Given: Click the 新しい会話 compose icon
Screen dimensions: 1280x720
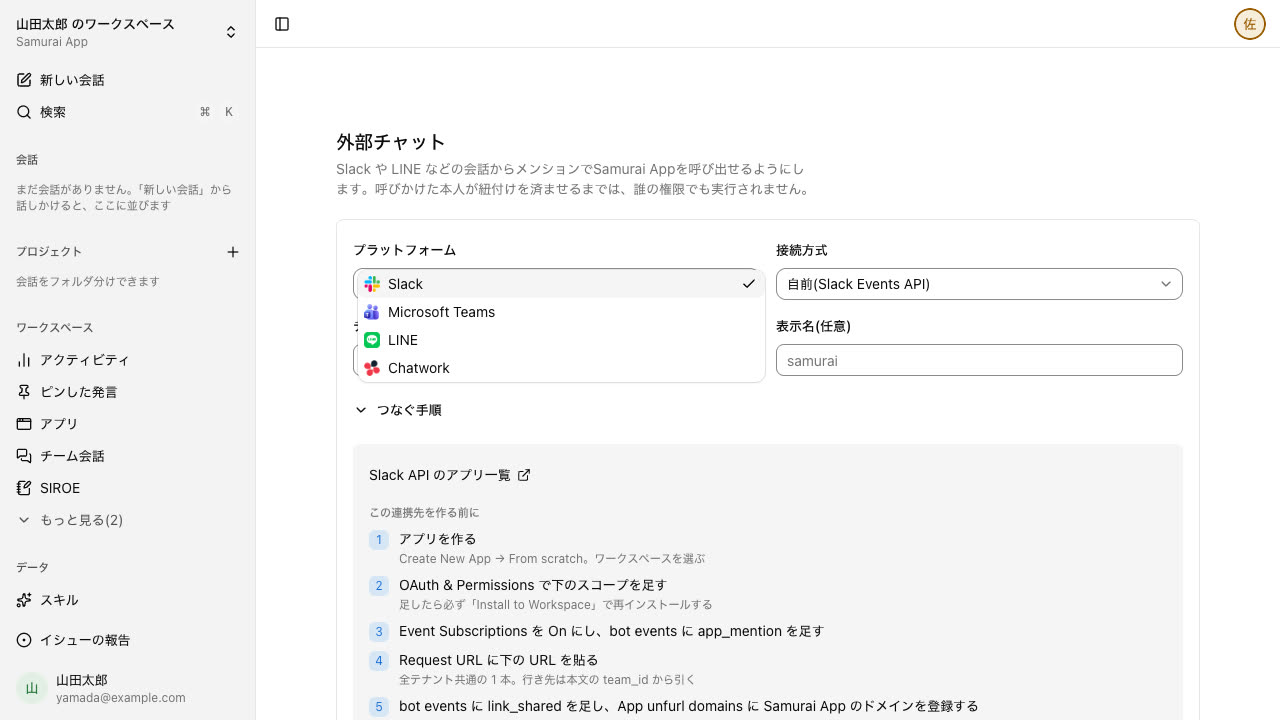Looking at the screenshot, I should (x=24, y=80).
